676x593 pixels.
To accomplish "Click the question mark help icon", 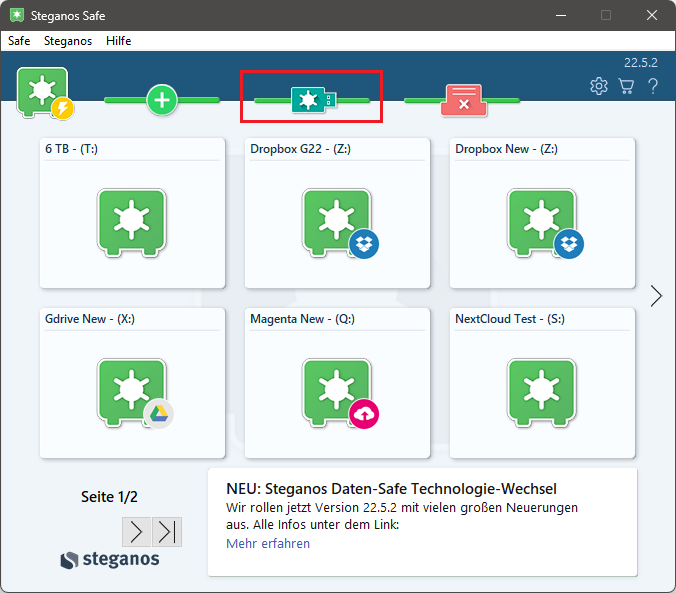I will click(653, 86).
